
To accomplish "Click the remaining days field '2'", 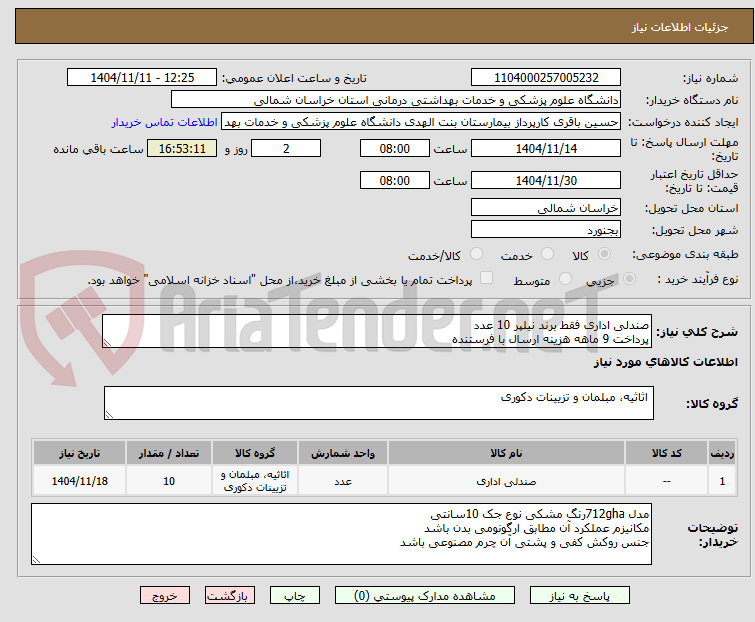I will (286, 148).
